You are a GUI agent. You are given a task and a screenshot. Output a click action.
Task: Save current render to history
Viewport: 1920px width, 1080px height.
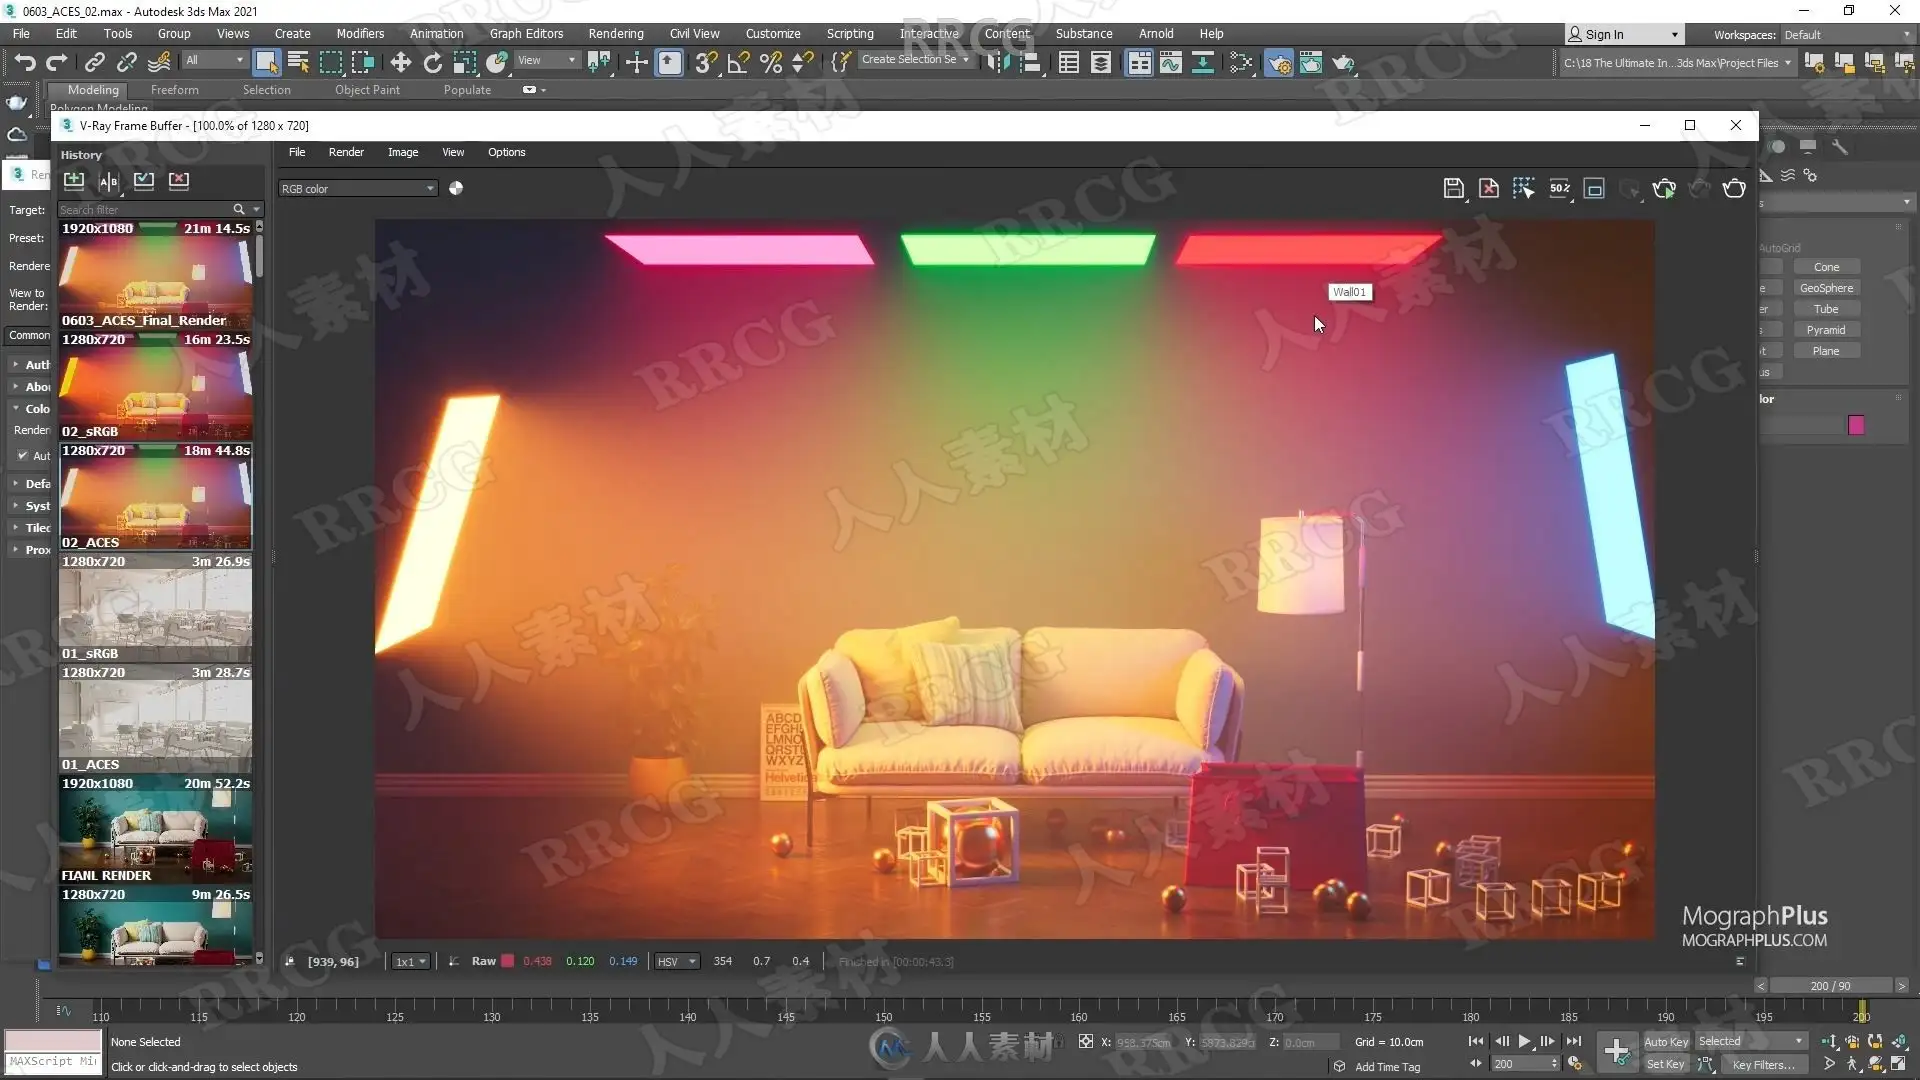pos(74,181)
